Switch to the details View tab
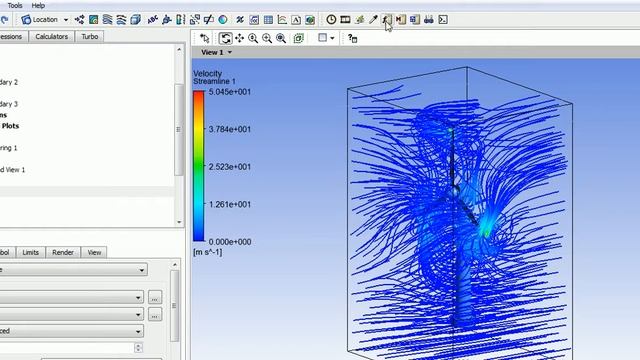This screenshot has height=360, width=640. click(94, 252)
